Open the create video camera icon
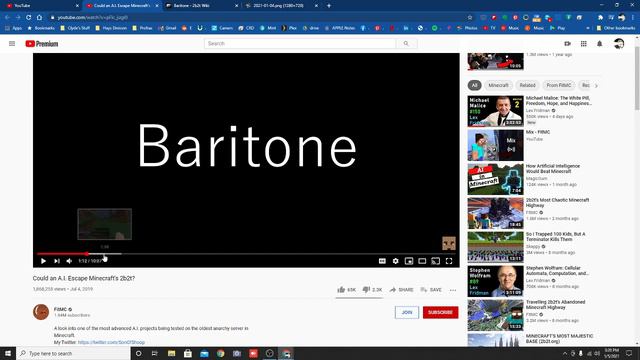The image size is (640, 360). point(567,44)
